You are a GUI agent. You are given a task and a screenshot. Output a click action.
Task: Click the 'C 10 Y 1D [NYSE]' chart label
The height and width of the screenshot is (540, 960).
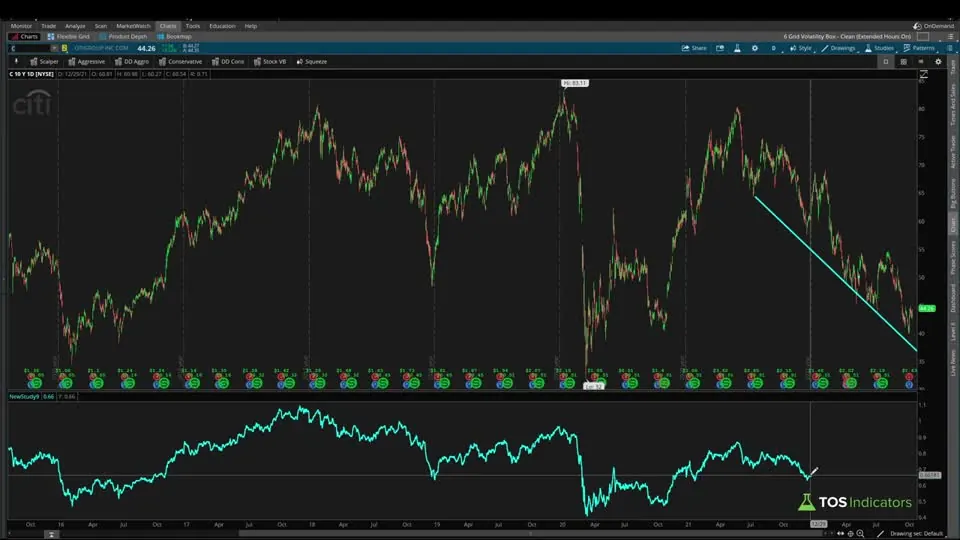(x=31, y=74)
